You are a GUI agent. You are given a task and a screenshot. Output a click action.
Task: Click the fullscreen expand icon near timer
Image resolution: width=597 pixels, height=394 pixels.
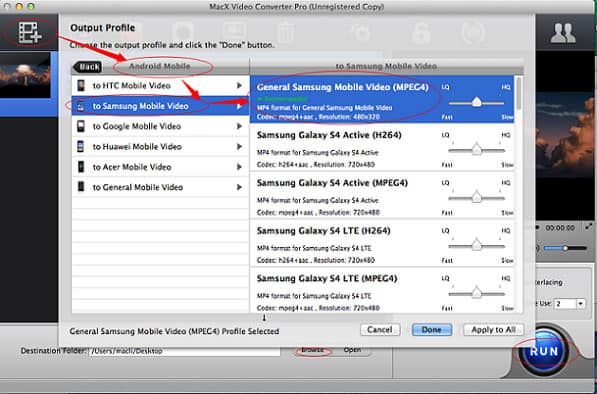[x=589, y=227]
